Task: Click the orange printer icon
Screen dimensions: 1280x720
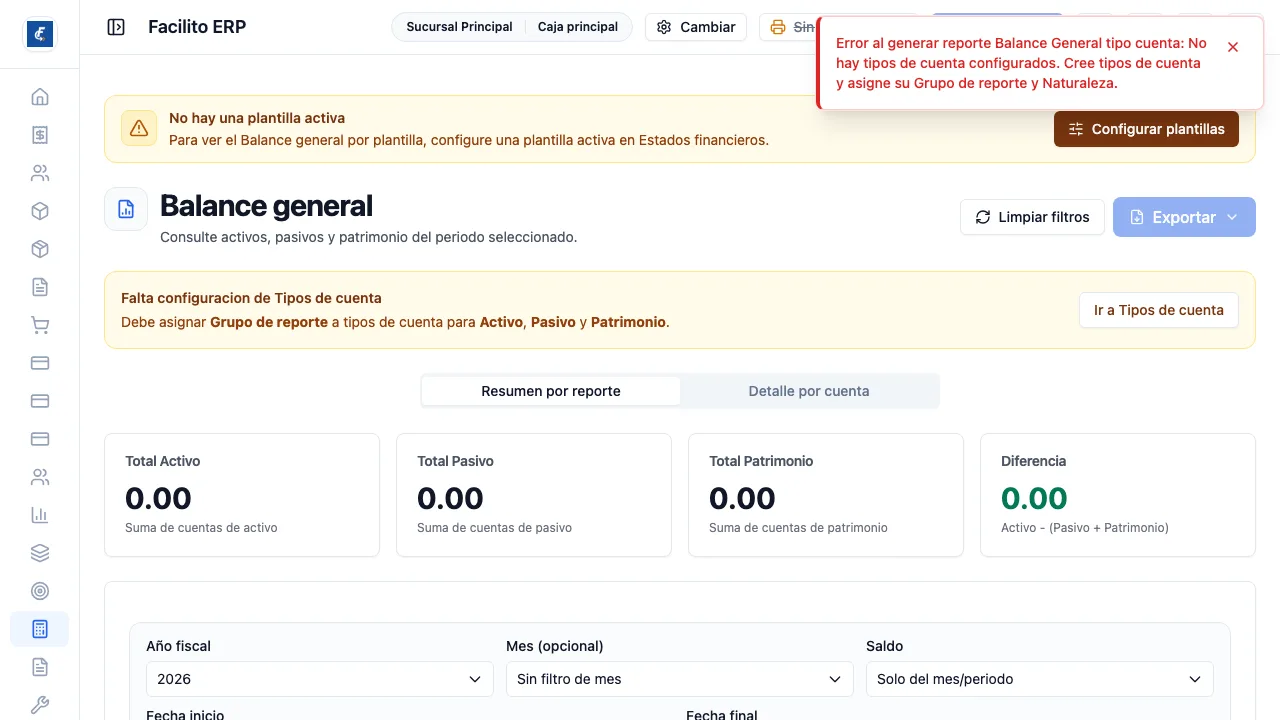Action: click(778, 27)
